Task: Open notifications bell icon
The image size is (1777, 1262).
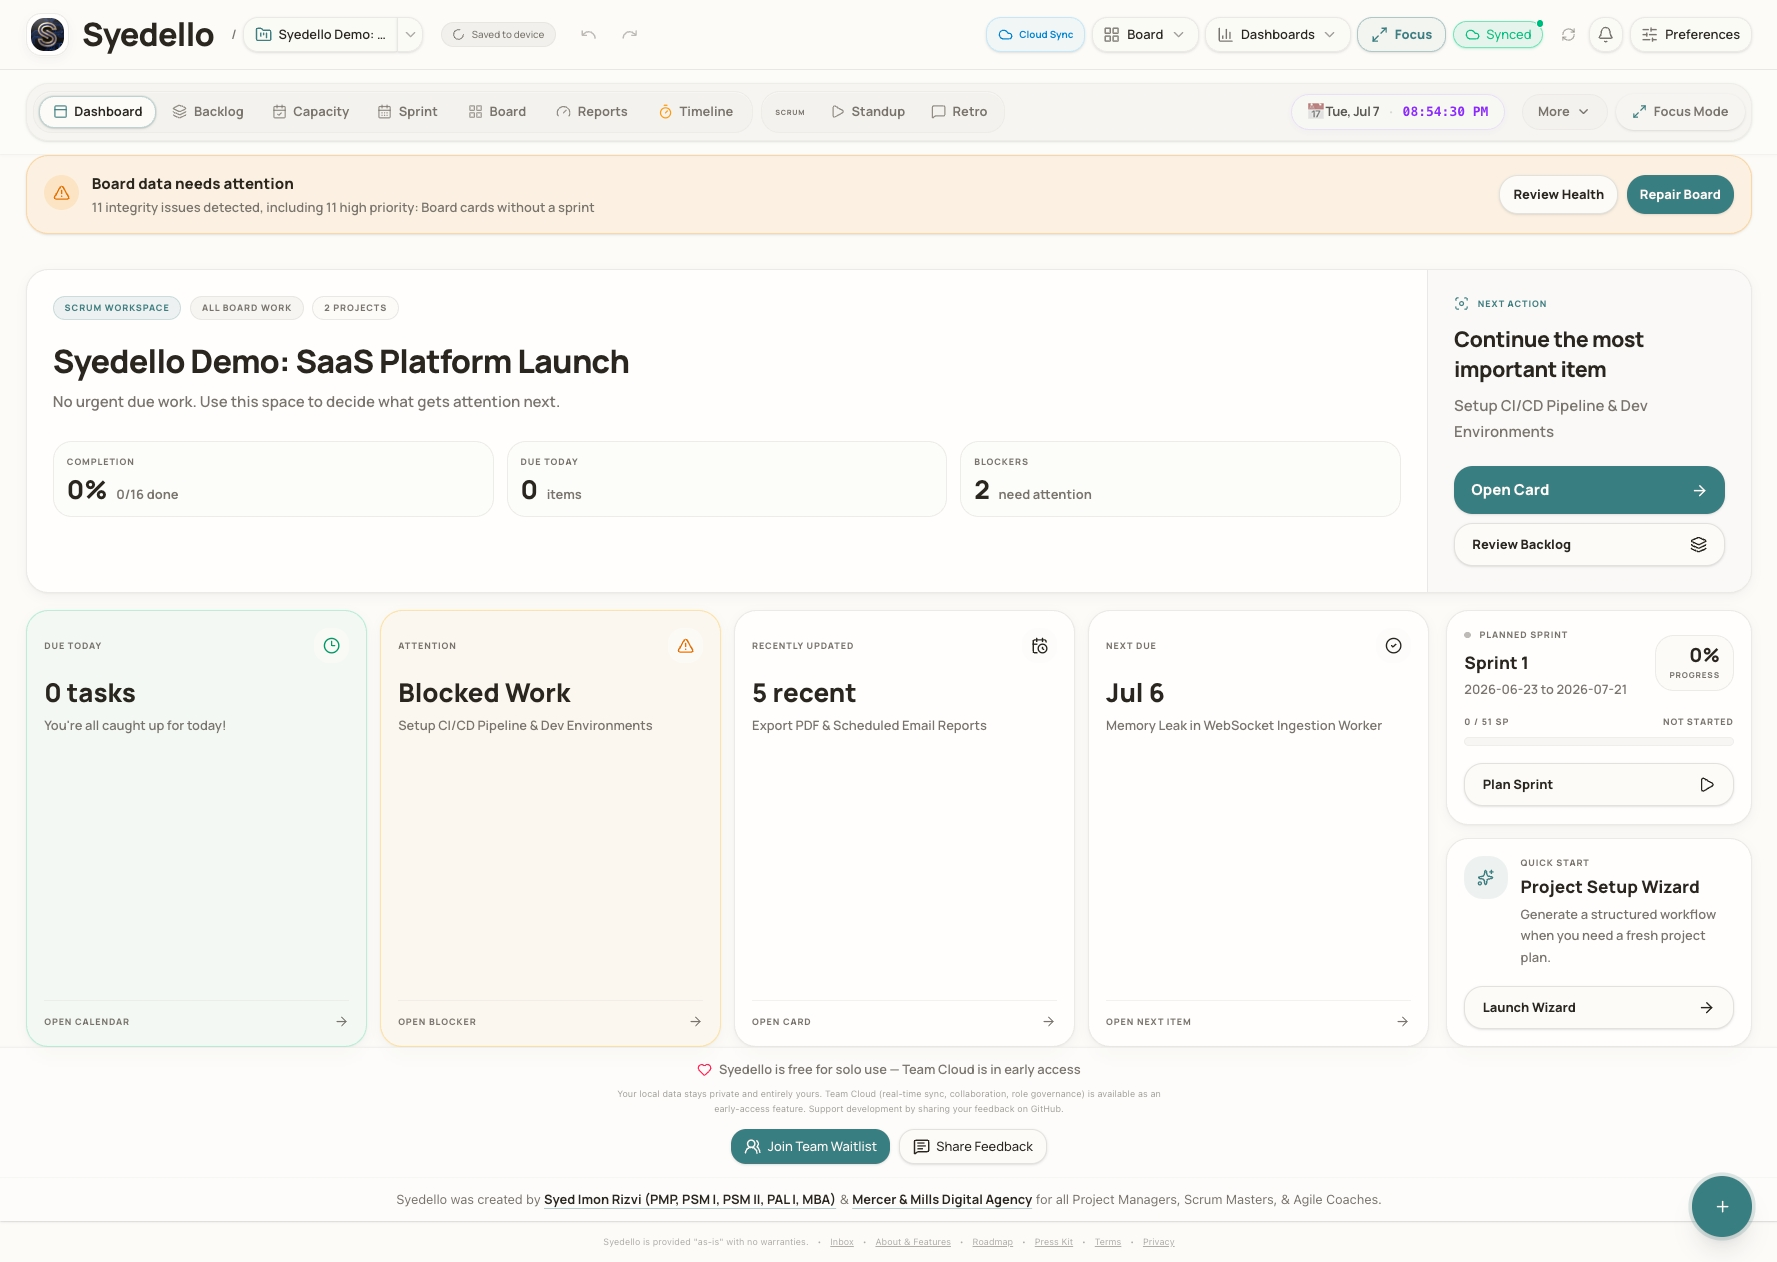Action: pos(1605,34)
